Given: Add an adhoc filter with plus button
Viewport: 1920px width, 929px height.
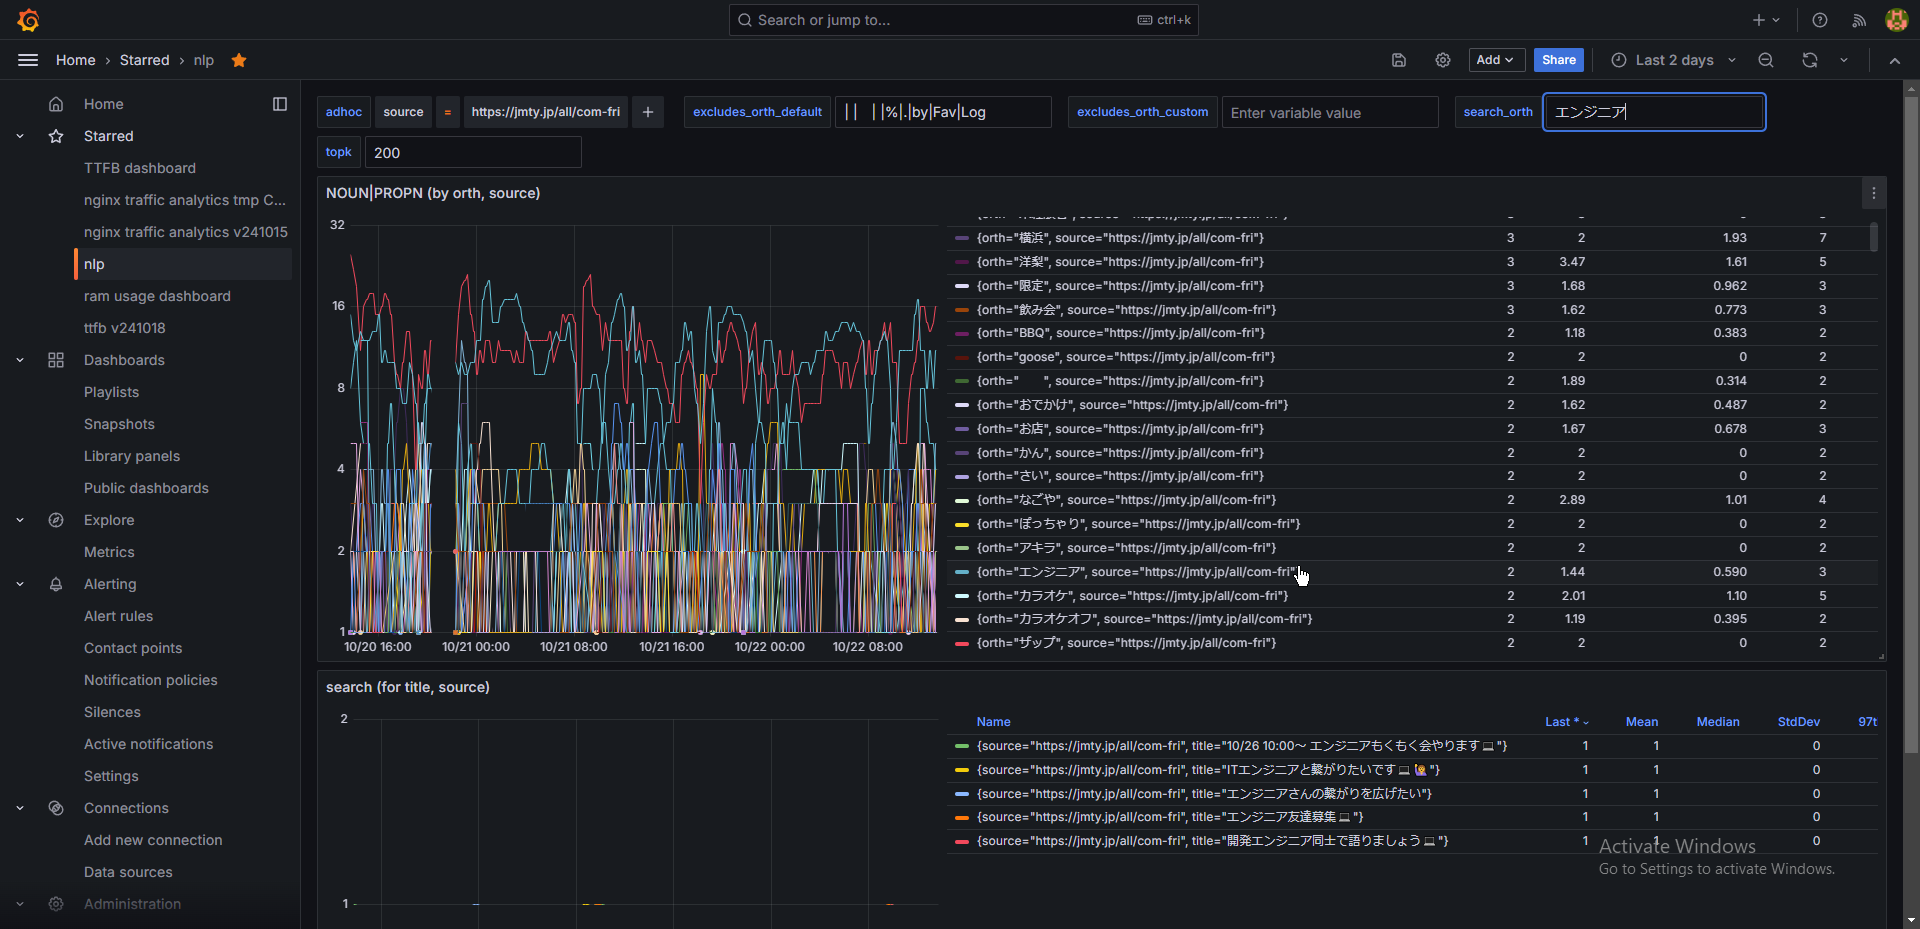Looking at the screenshot, I should (x=648, y=112).
